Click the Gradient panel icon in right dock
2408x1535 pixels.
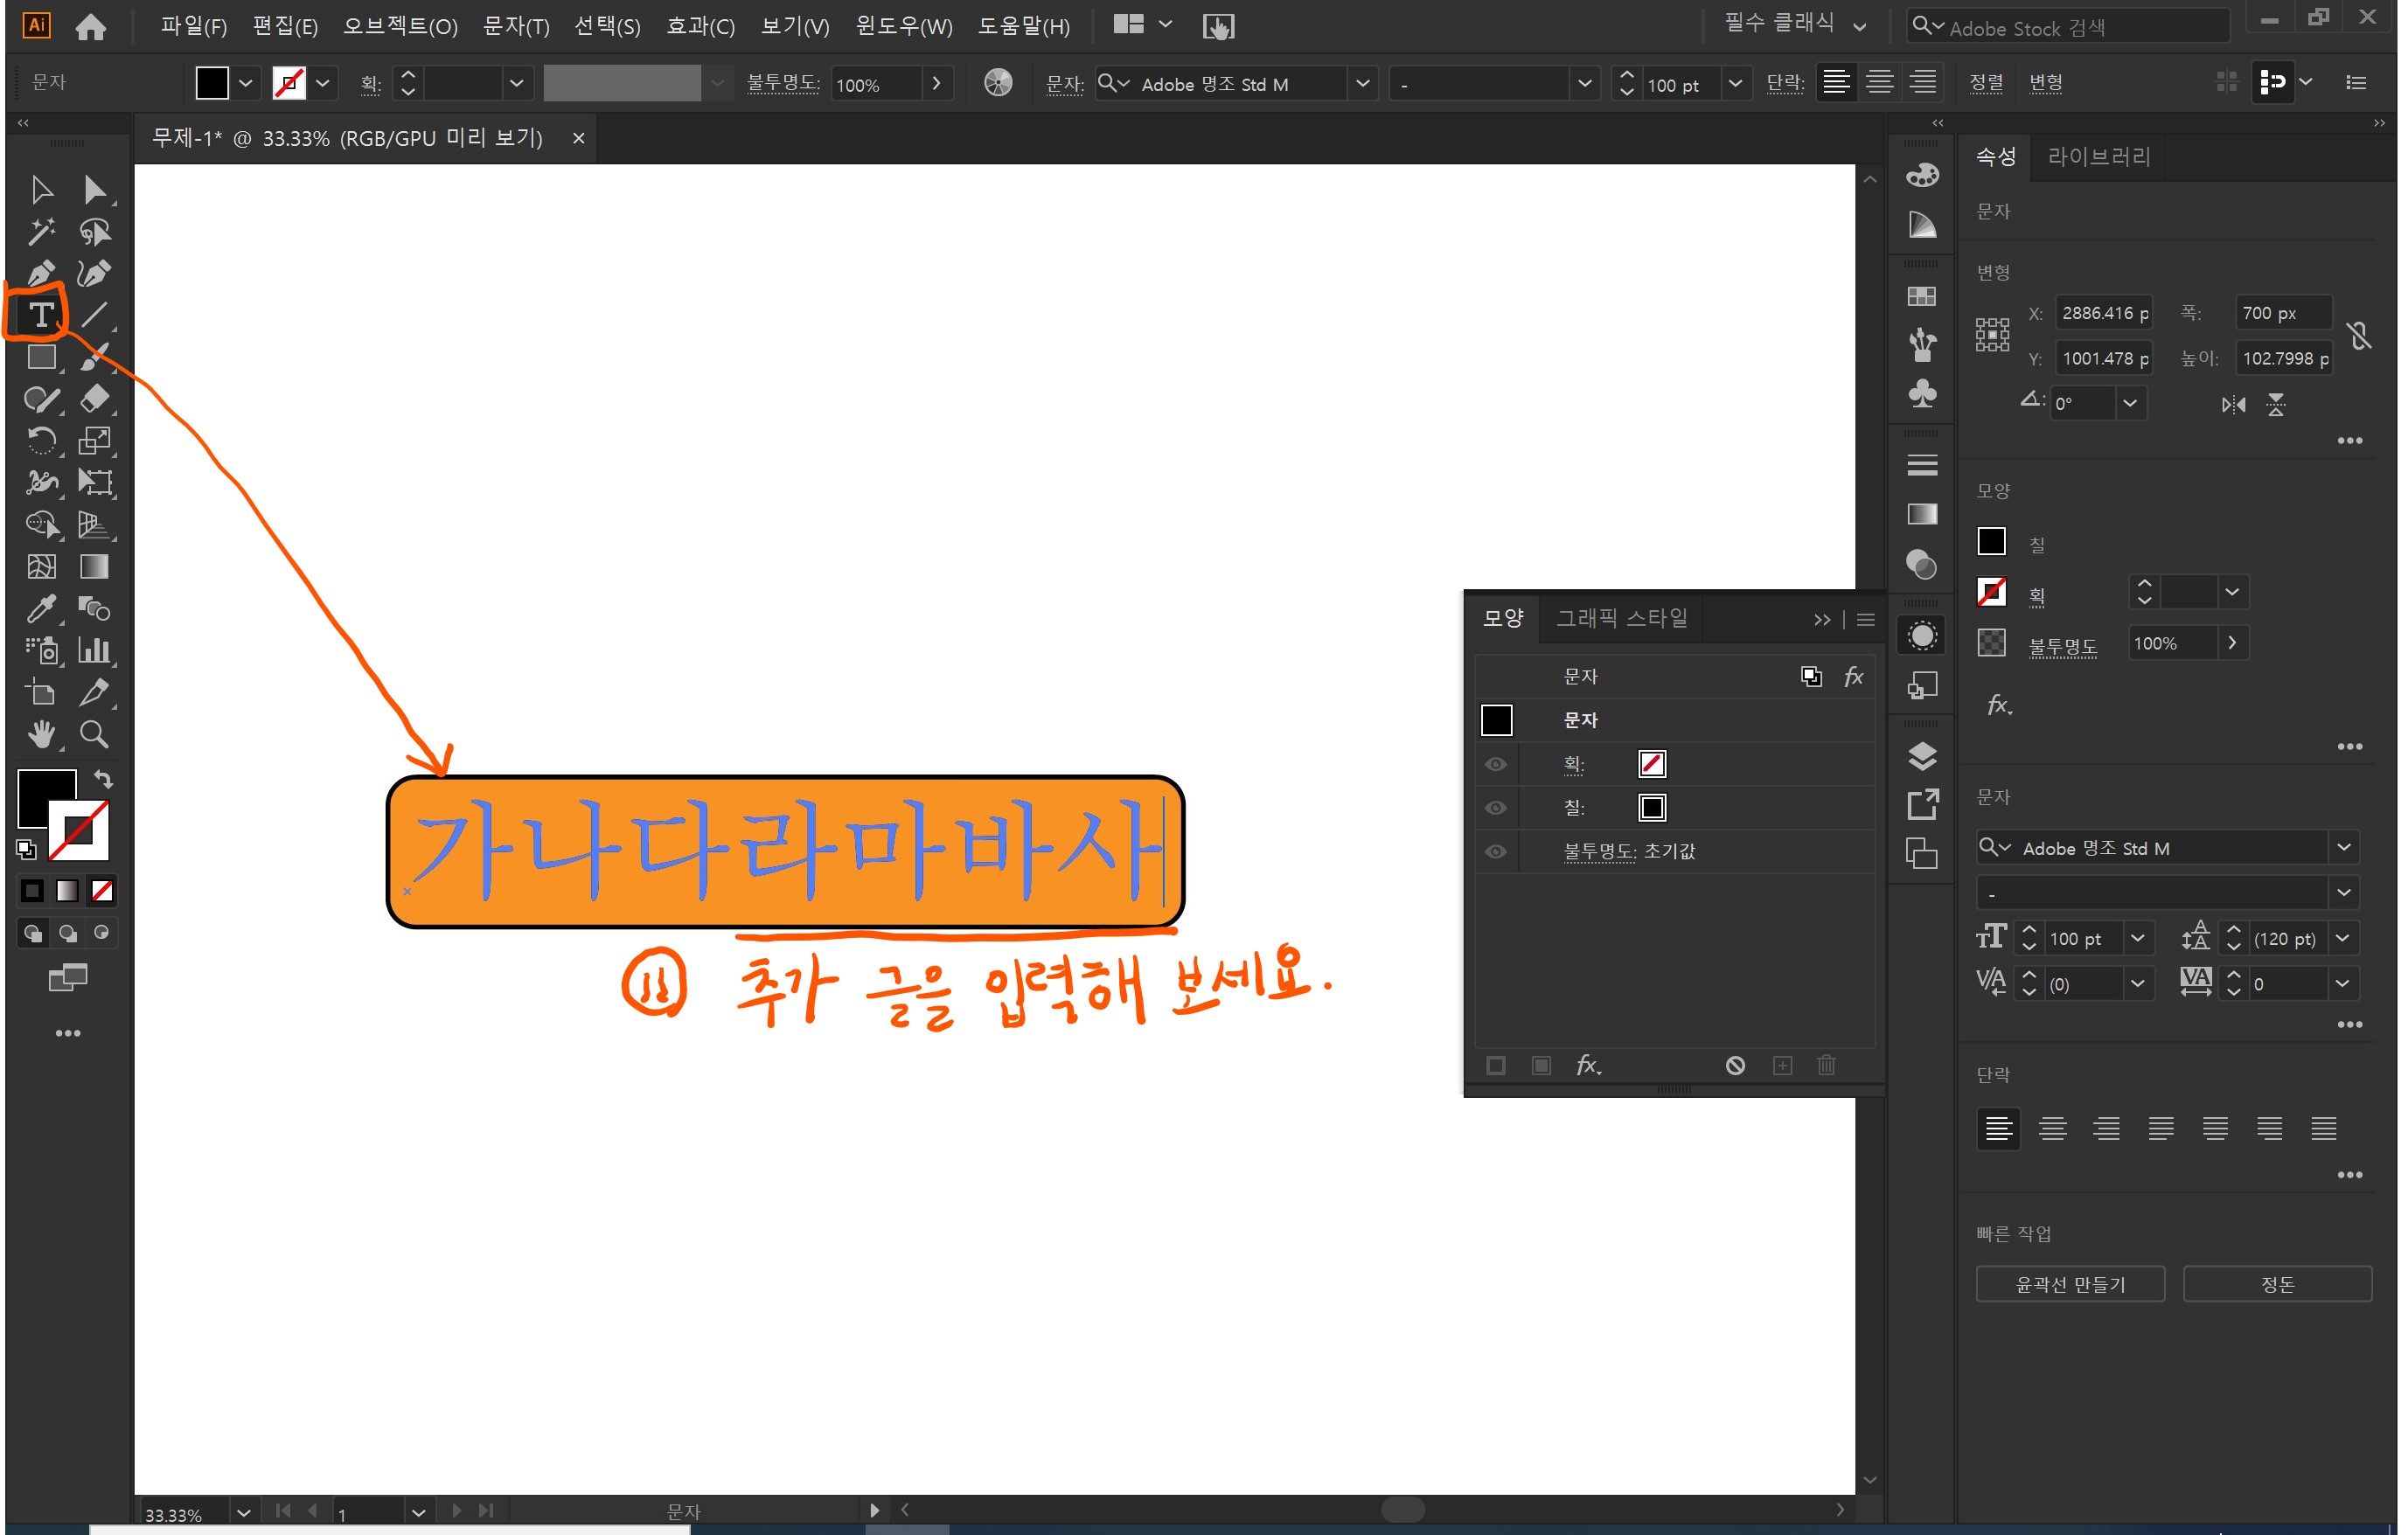click(x=1921, y=514)
